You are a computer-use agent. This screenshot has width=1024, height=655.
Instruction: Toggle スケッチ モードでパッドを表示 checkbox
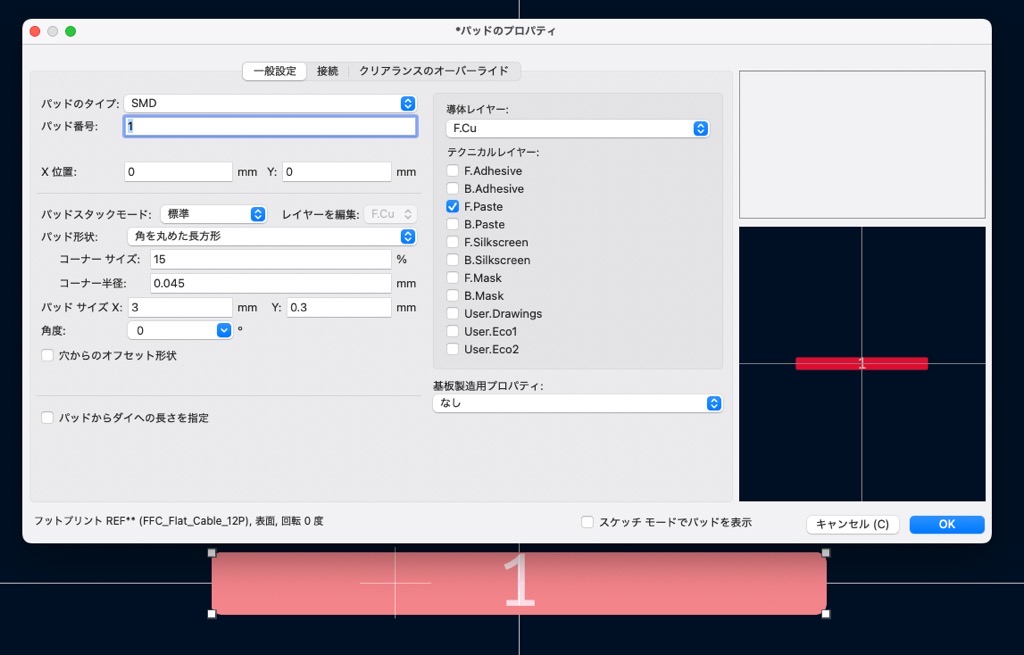pos(588,522)
